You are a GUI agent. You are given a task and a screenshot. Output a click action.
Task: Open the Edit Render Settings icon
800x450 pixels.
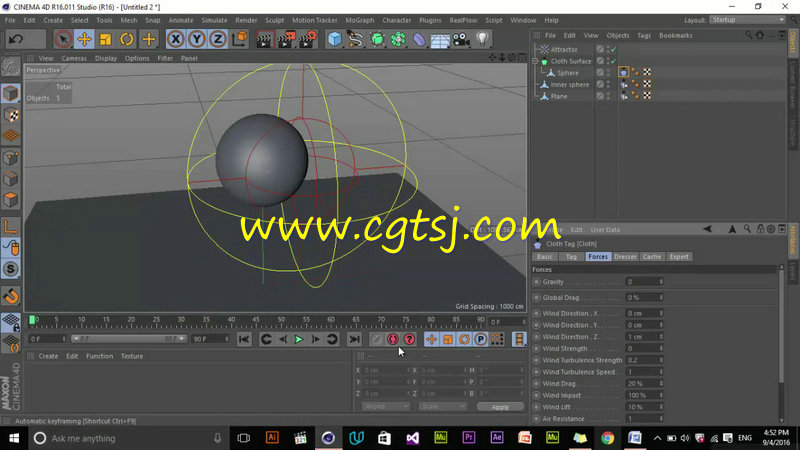pyautogui.click(x=308, y=39)
